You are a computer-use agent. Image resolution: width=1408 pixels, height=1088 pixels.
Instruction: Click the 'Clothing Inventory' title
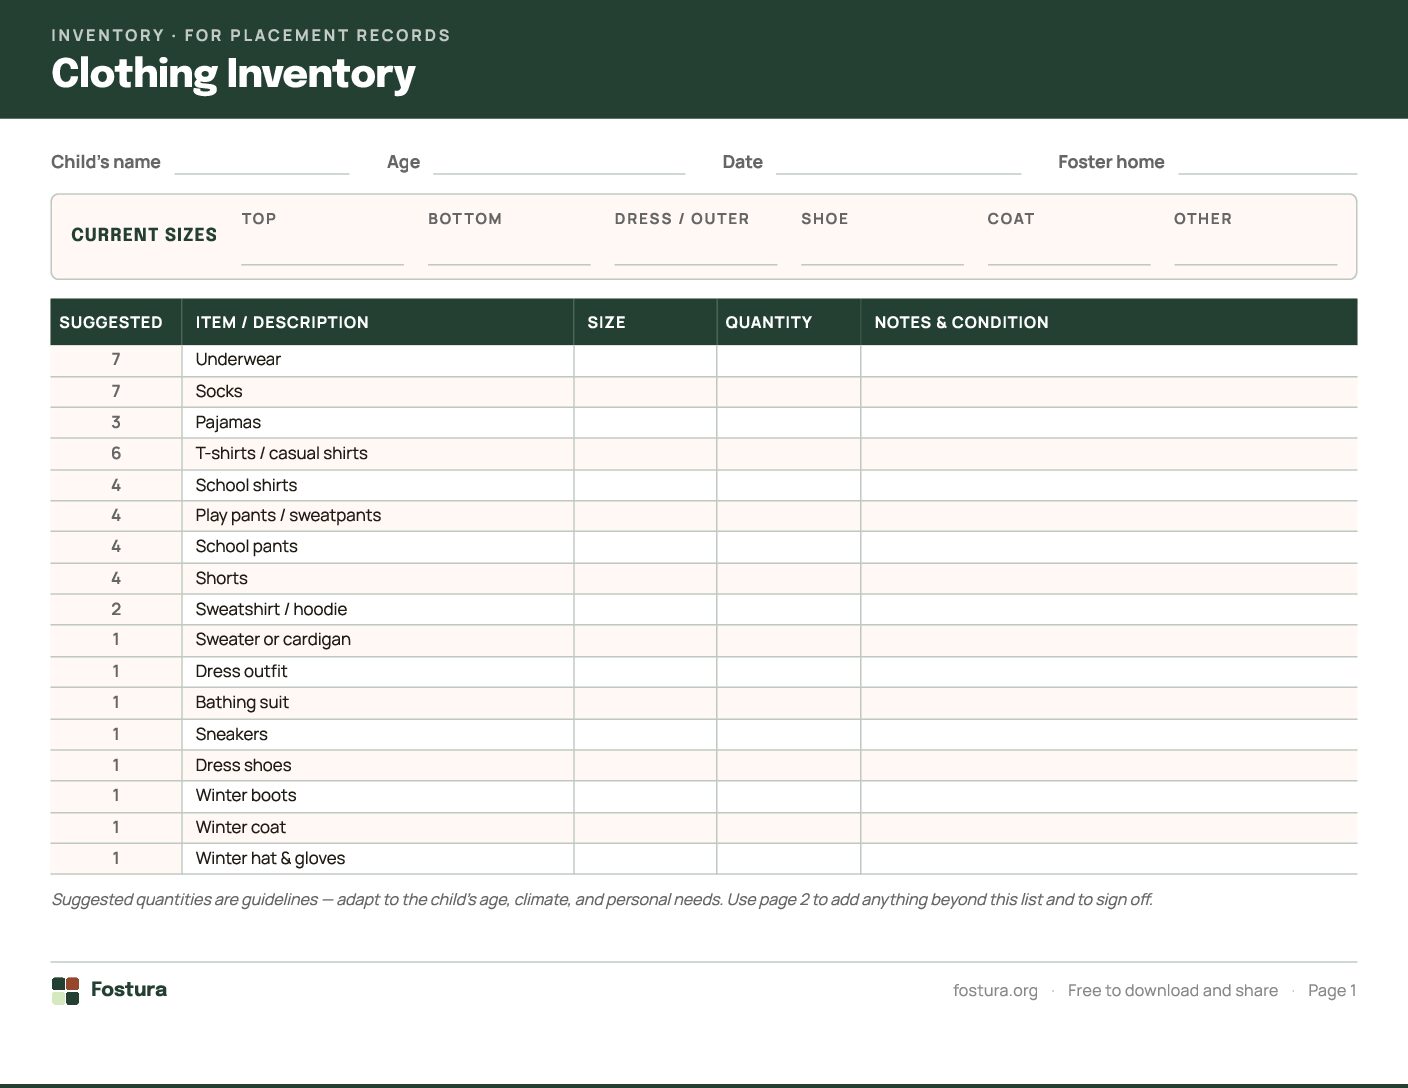233,73
